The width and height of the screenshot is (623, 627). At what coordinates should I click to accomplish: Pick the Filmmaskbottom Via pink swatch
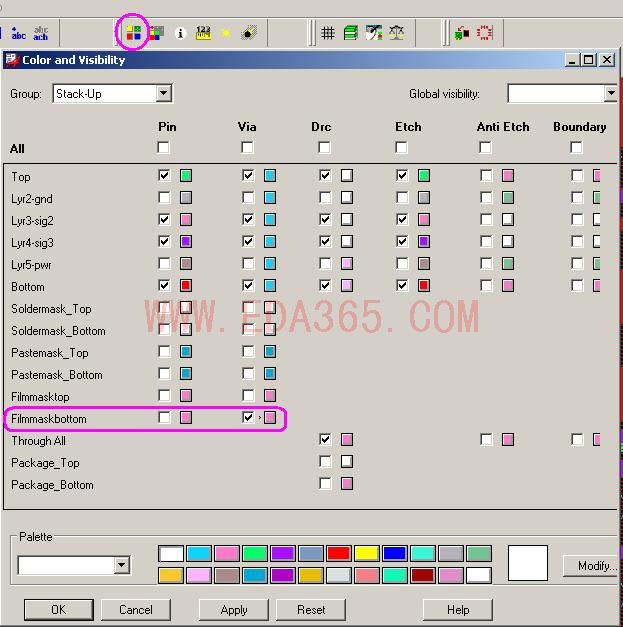pos(270,417)
